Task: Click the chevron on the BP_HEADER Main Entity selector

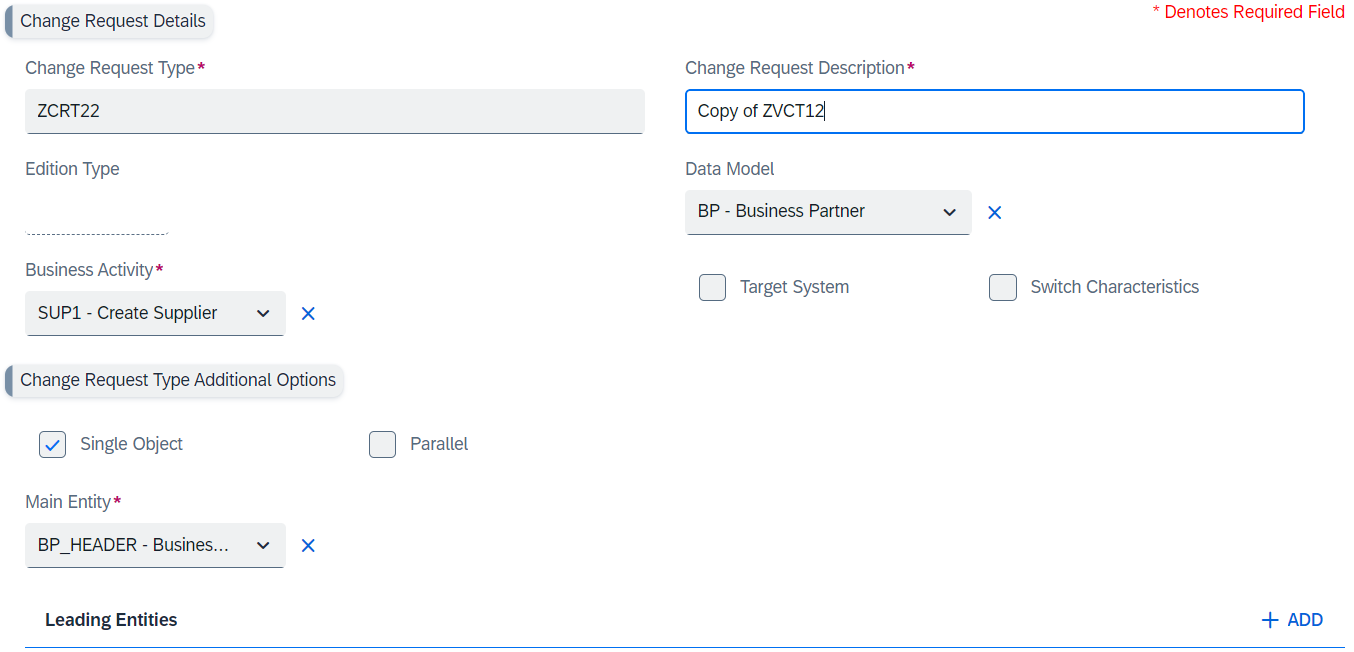Action: tap(264, 545)
